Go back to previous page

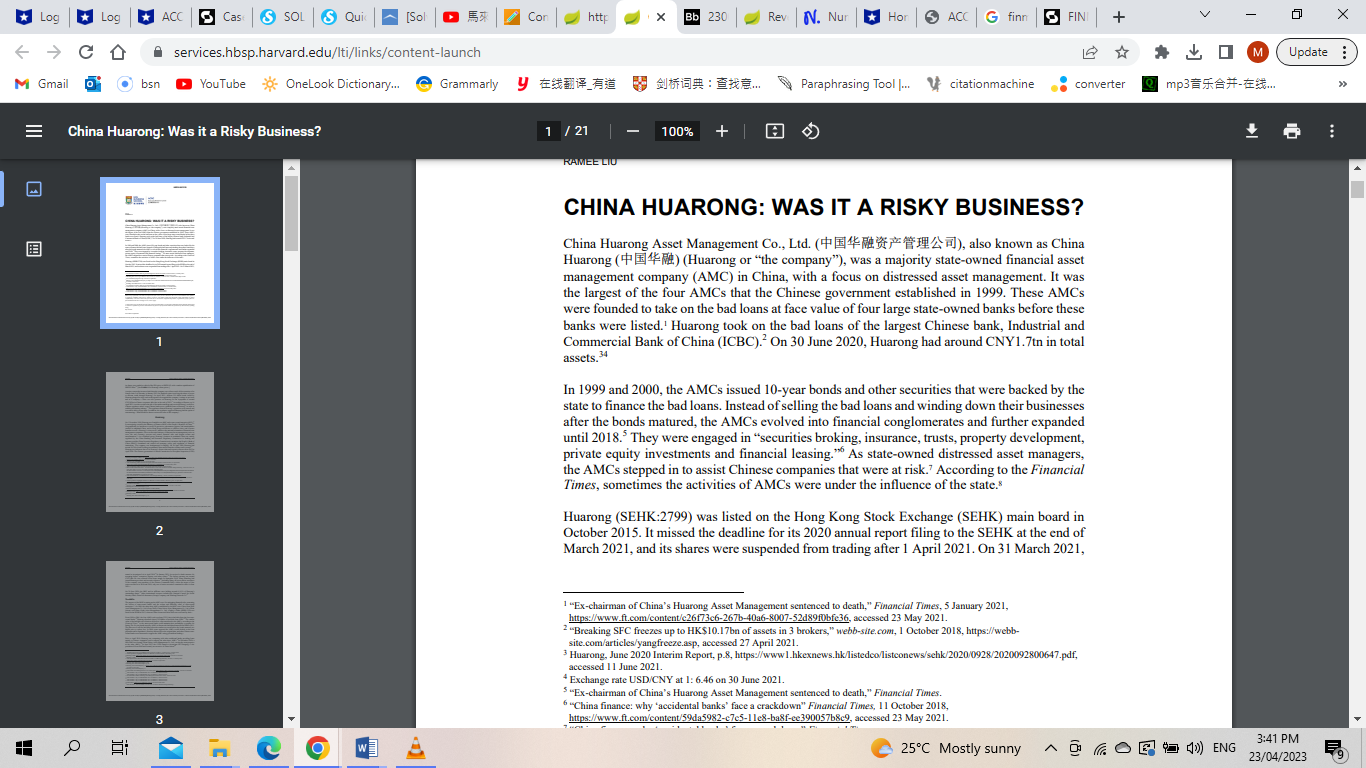tap(23, 52)
